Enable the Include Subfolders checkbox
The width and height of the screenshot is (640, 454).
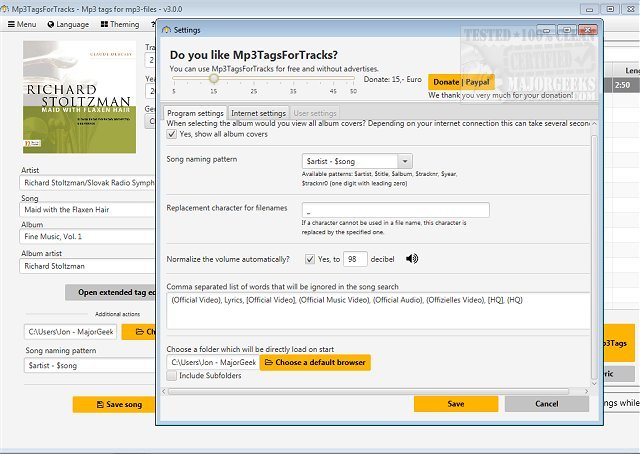tap(172, 375)
